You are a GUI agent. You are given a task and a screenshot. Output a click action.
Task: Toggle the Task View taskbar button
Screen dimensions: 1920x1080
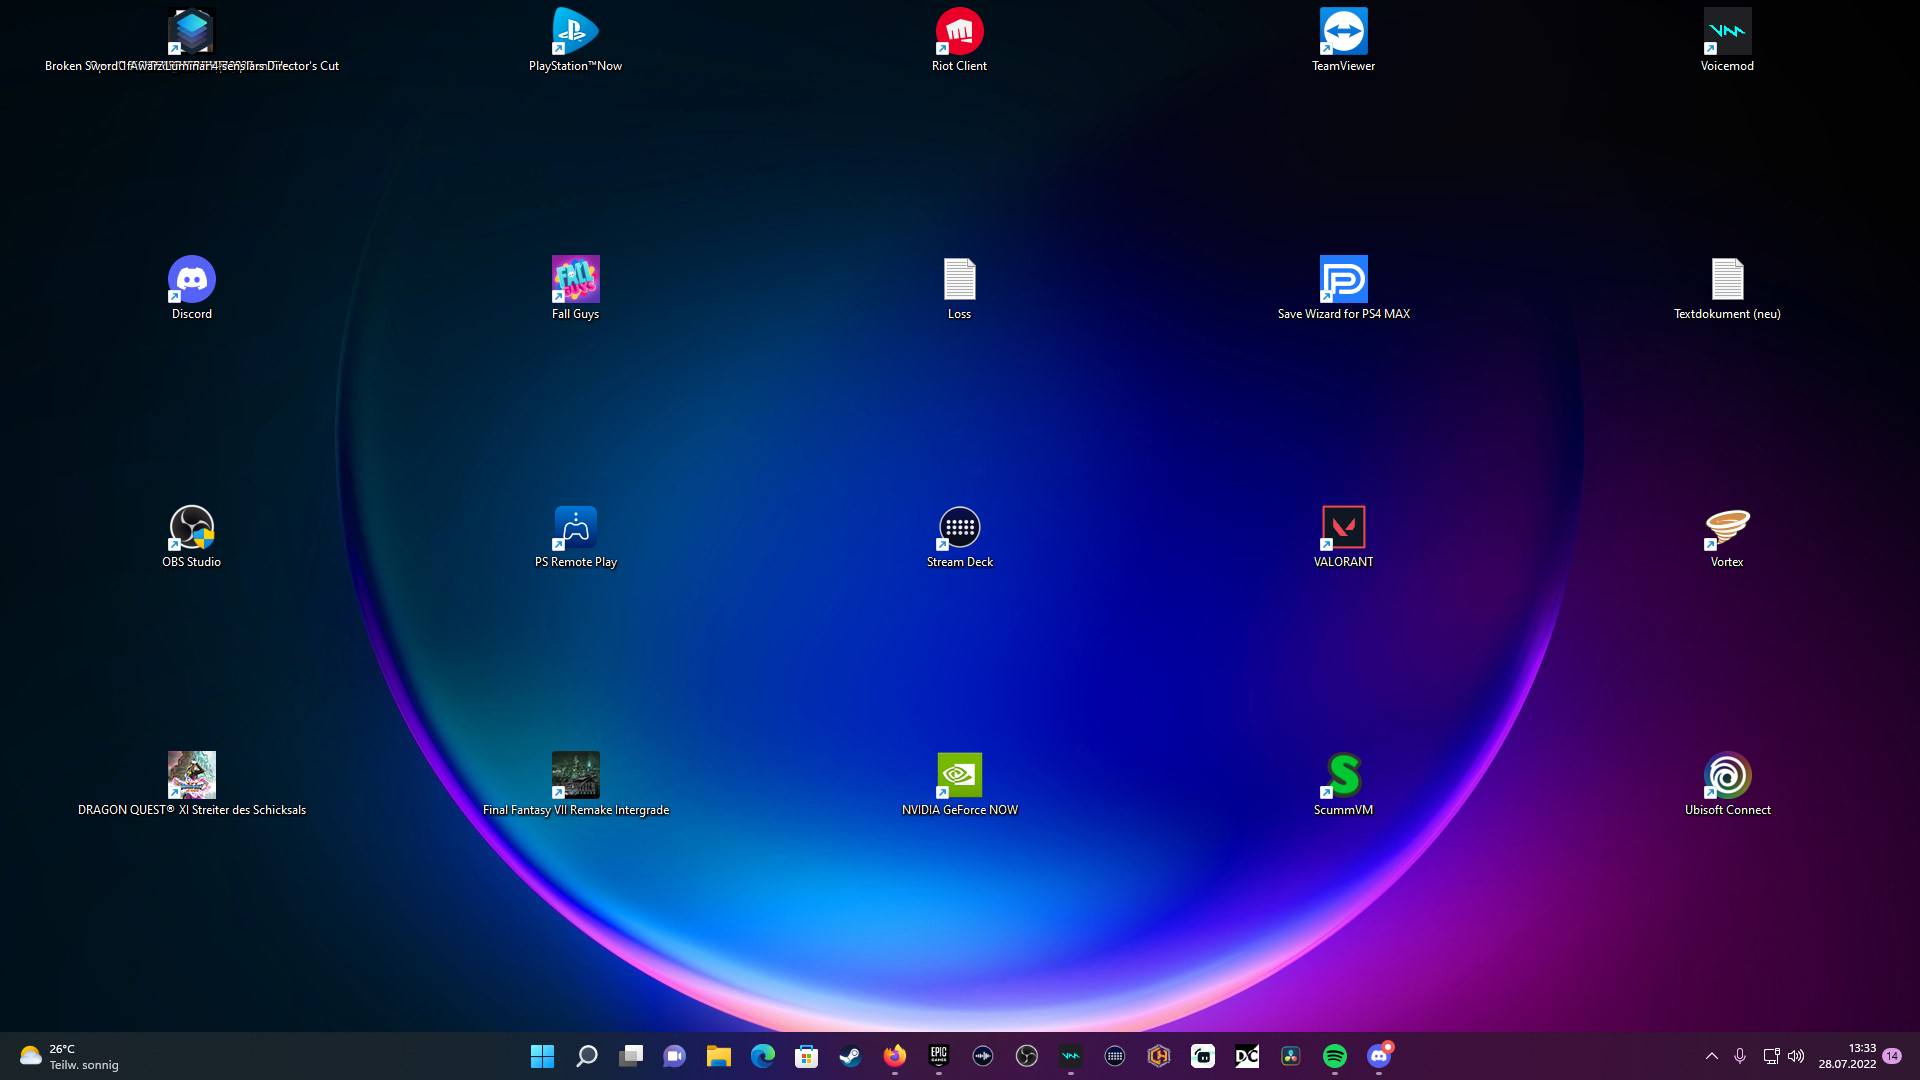pos(630,1056)
